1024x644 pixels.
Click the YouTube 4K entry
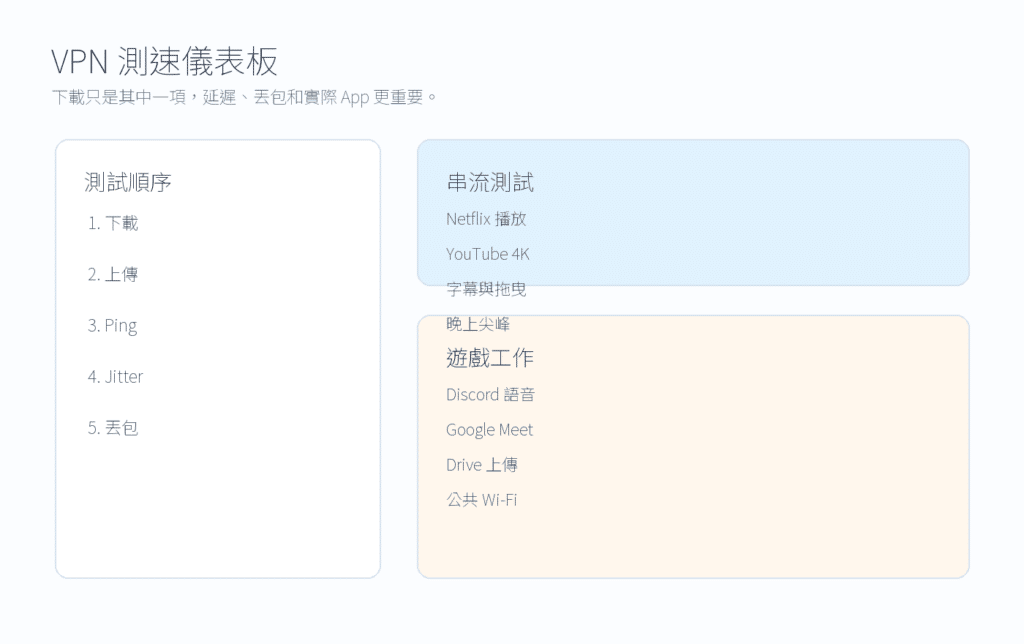pyautogui.click(x=488, y=254)
